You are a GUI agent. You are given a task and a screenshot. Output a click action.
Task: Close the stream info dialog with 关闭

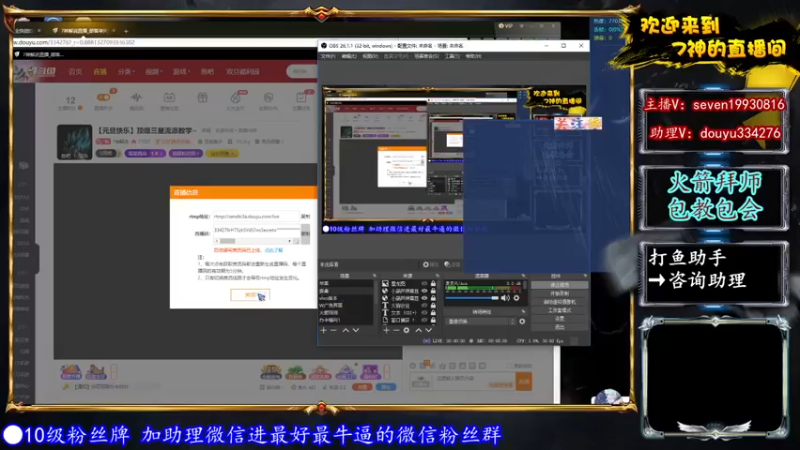point(250,295)
